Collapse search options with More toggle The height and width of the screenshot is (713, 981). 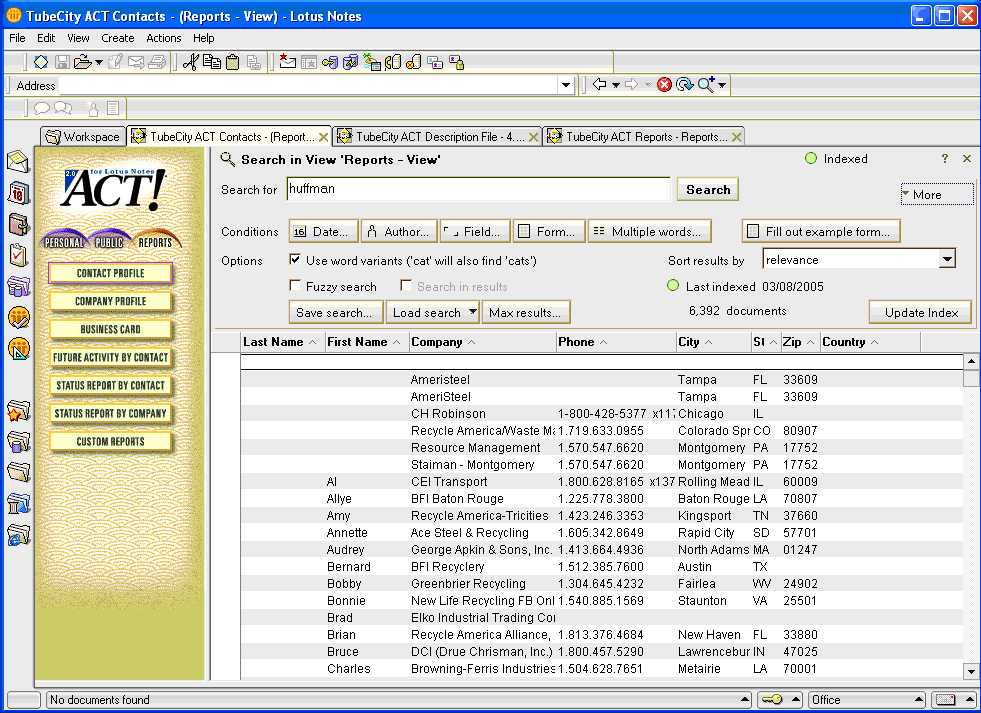tap(937, 195)
